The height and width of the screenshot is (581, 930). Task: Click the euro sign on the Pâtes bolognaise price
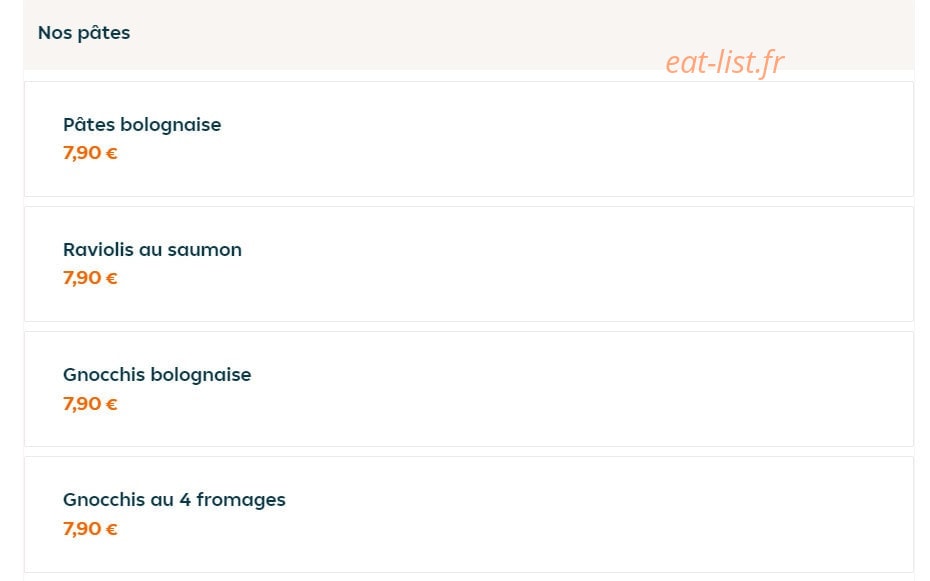[x=112, y=154]
